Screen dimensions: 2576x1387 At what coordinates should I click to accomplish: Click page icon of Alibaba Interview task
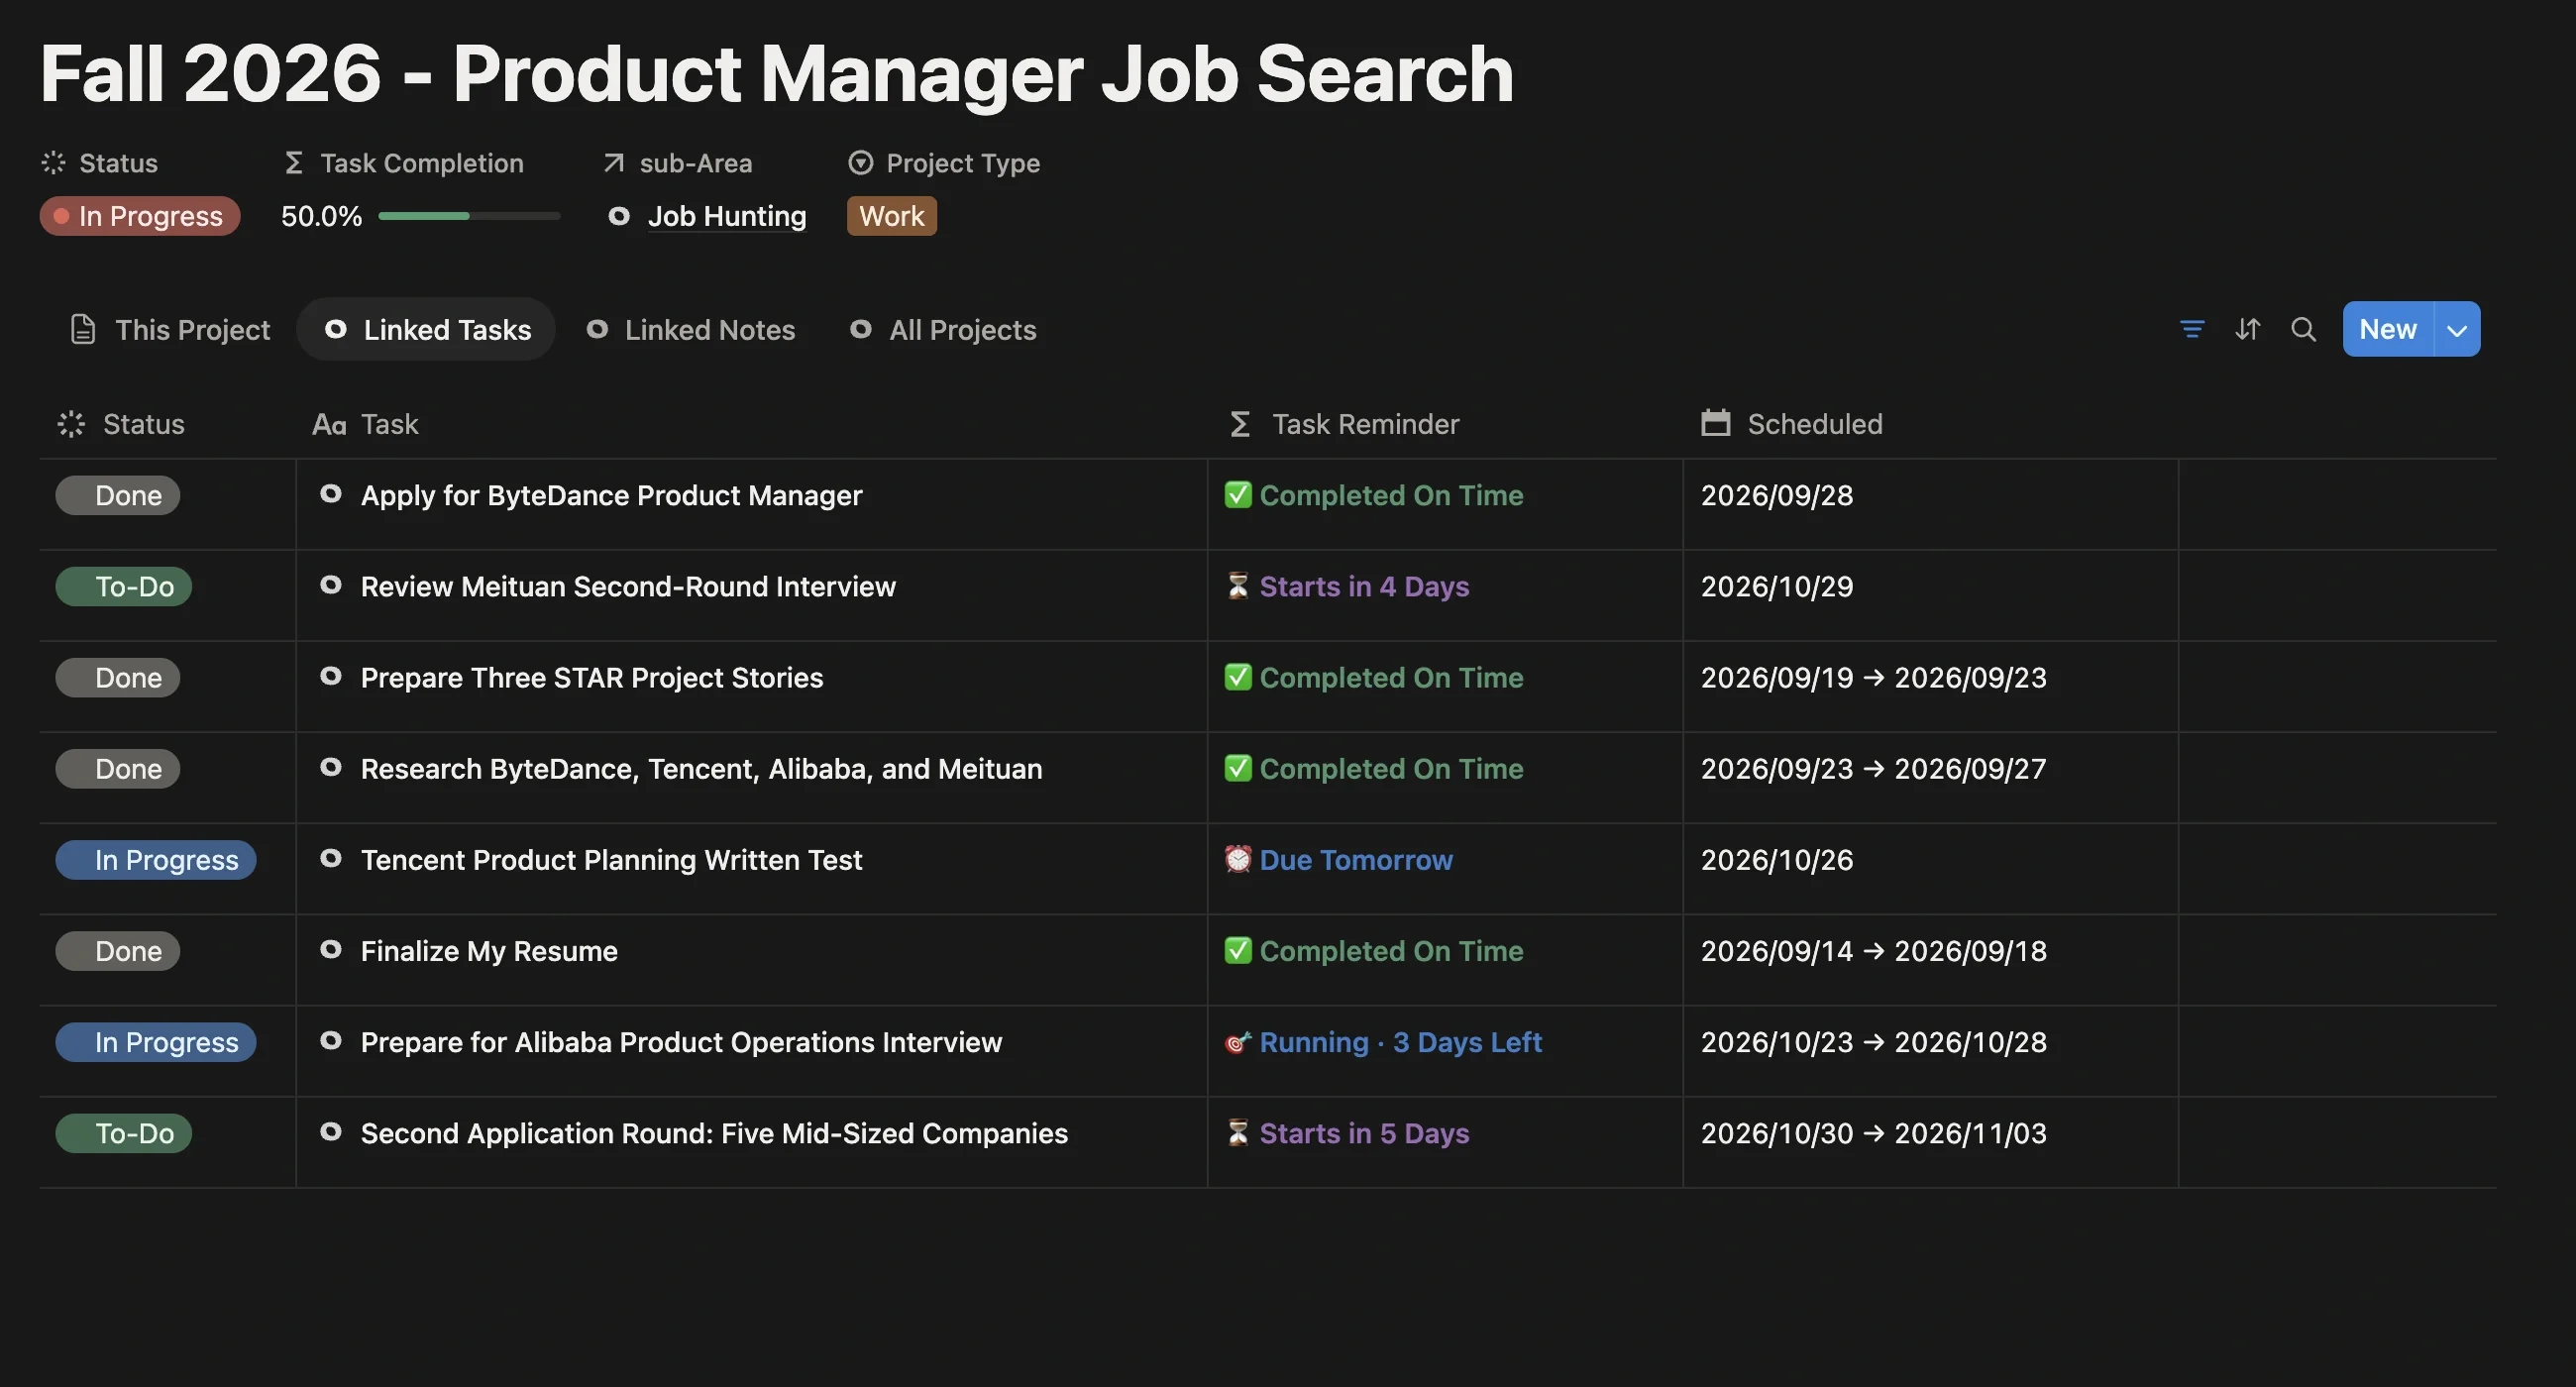(x=330, y=1041)
